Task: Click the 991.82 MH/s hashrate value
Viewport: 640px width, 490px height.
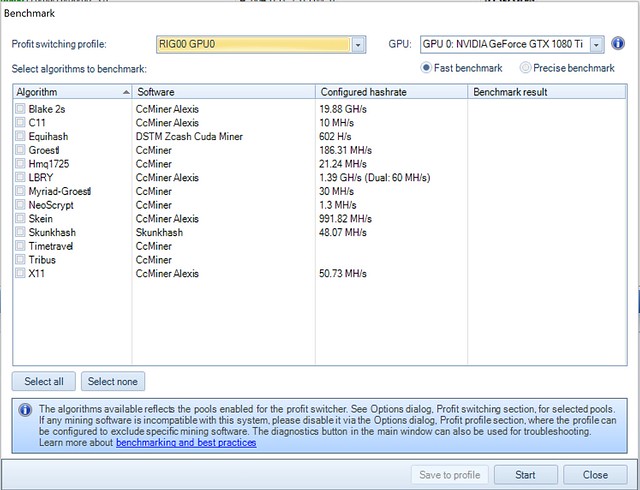Action: 345,218
